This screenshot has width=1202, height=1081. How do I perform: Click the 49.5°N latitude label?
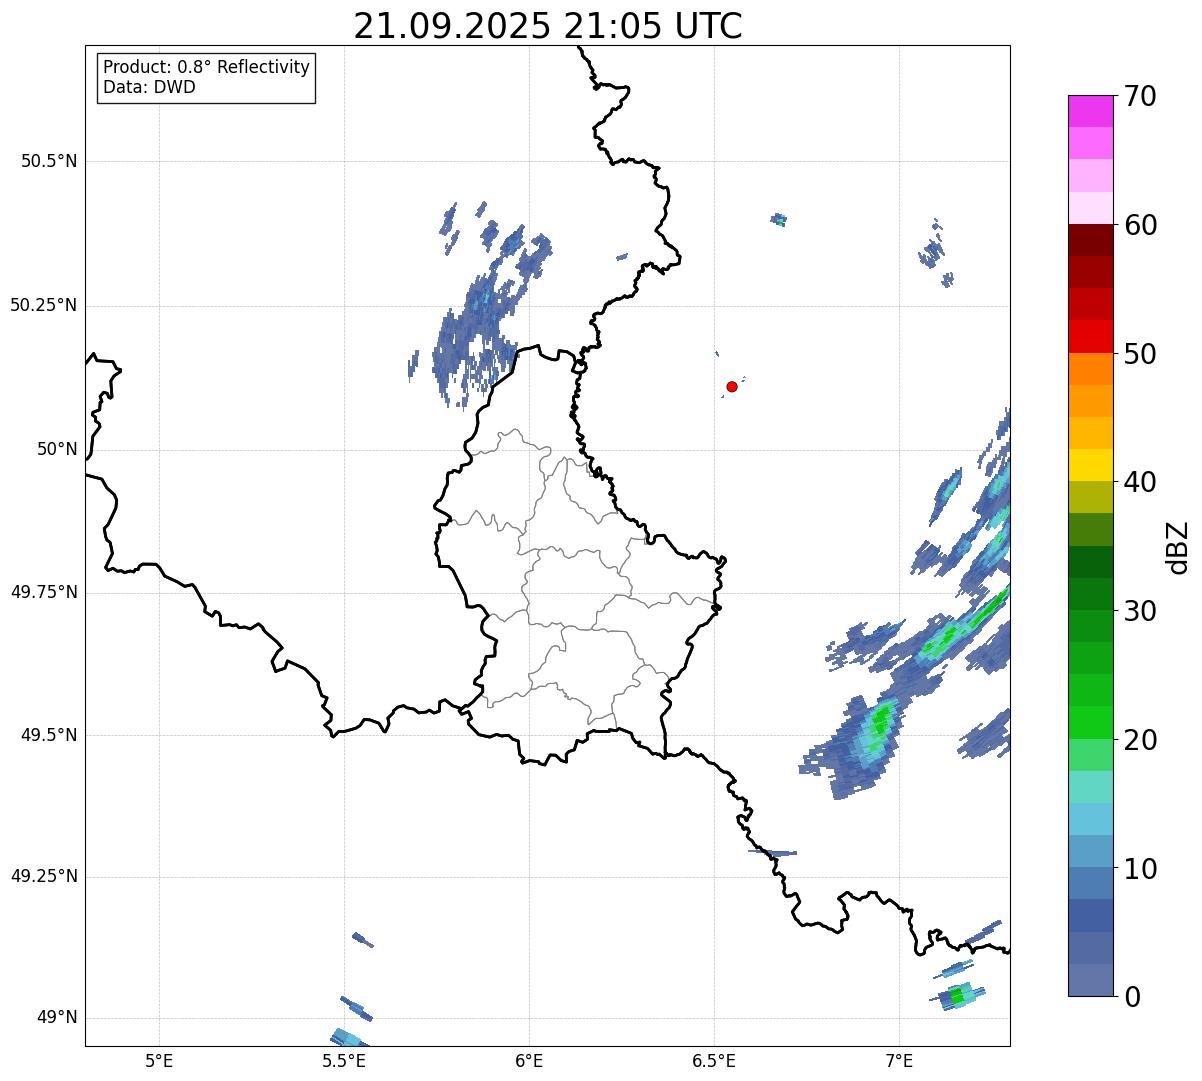pyautogui.click(x=49, y=735)
